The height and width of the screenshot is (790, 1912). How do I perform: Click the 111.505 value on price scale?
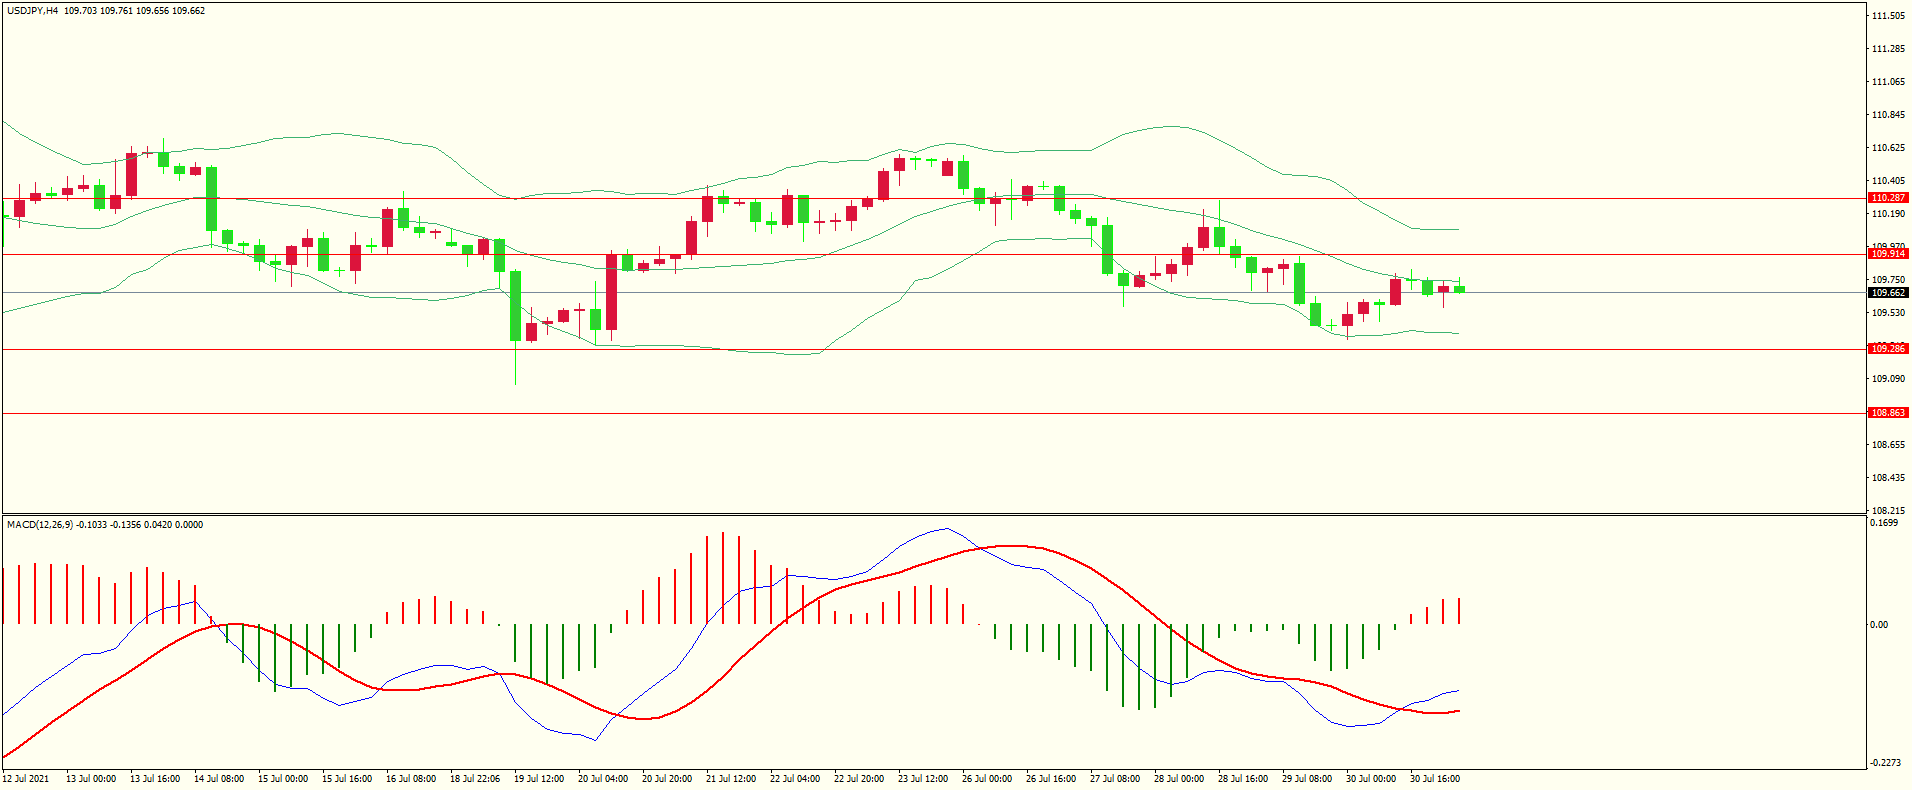pos(1888,16)
